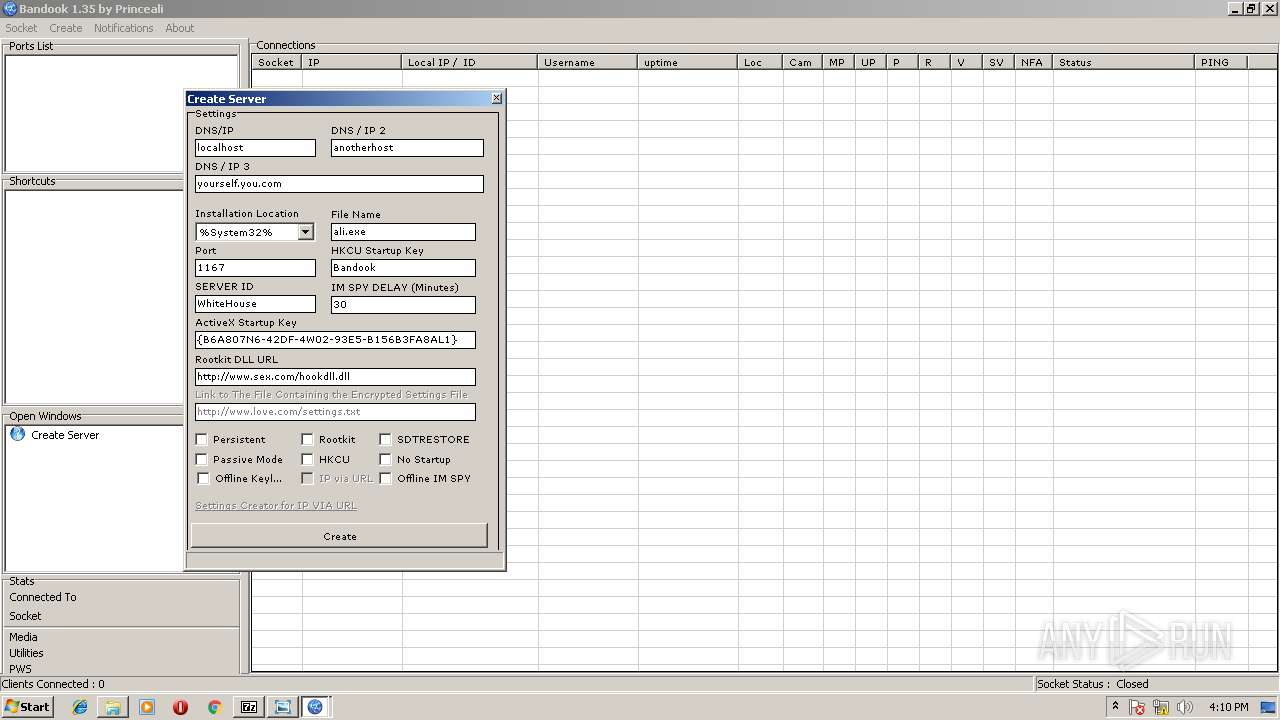The height and width of the screenshot is (720, 1280).
Task: Click the Username column header
Action: [x=588, y=62]
